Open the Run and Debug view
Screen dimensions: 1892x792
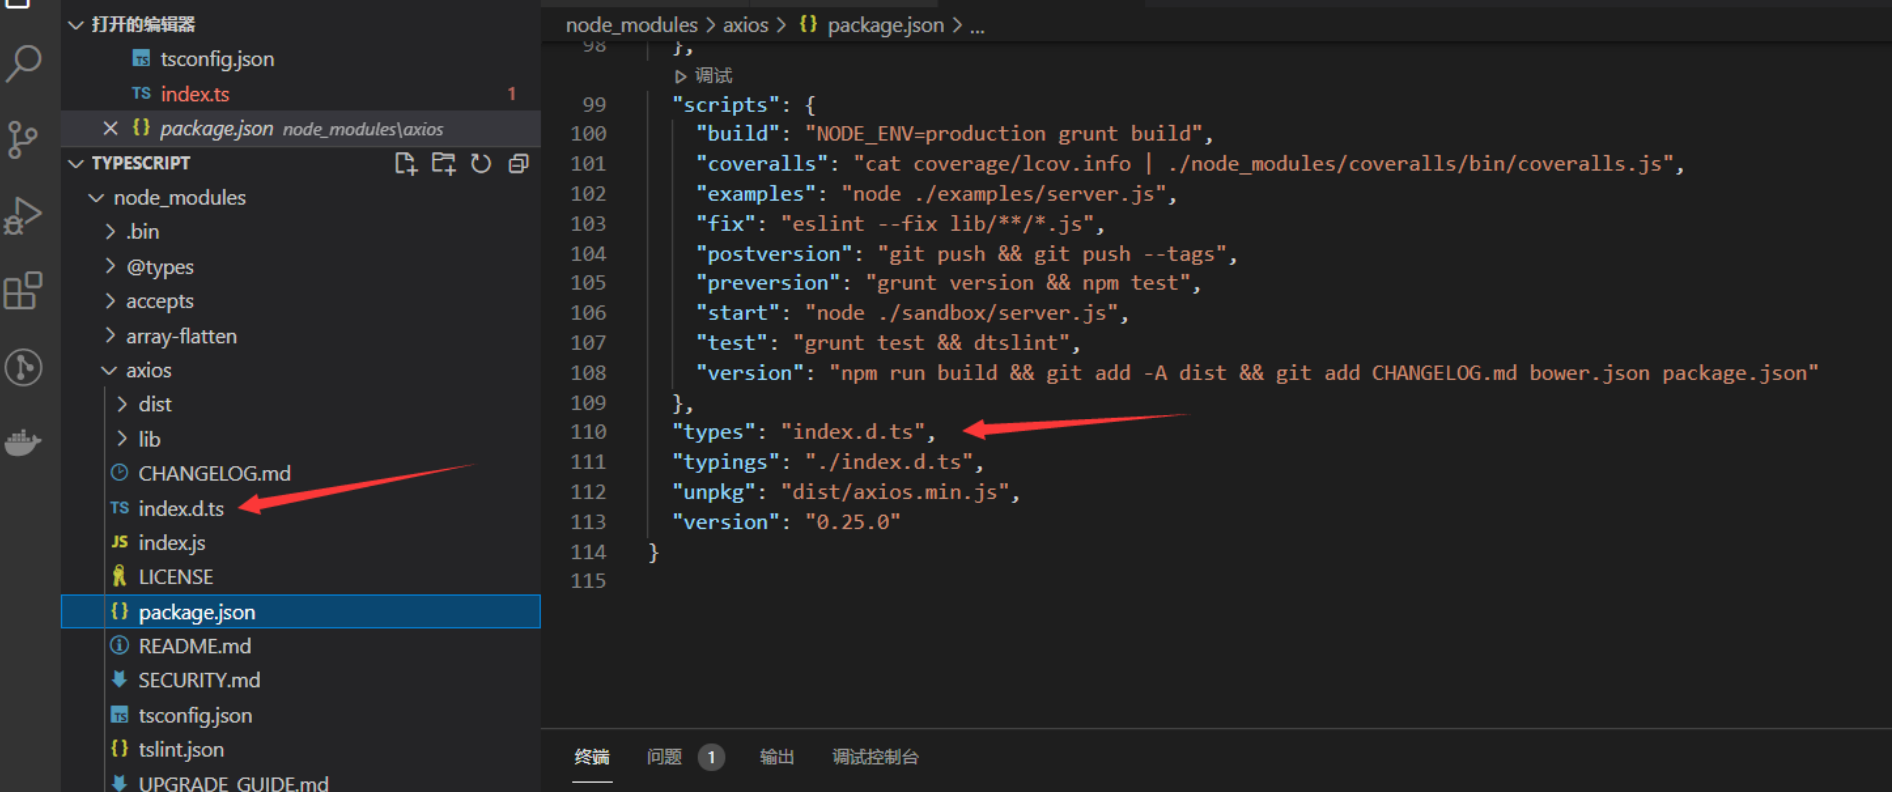click(23, 215)
